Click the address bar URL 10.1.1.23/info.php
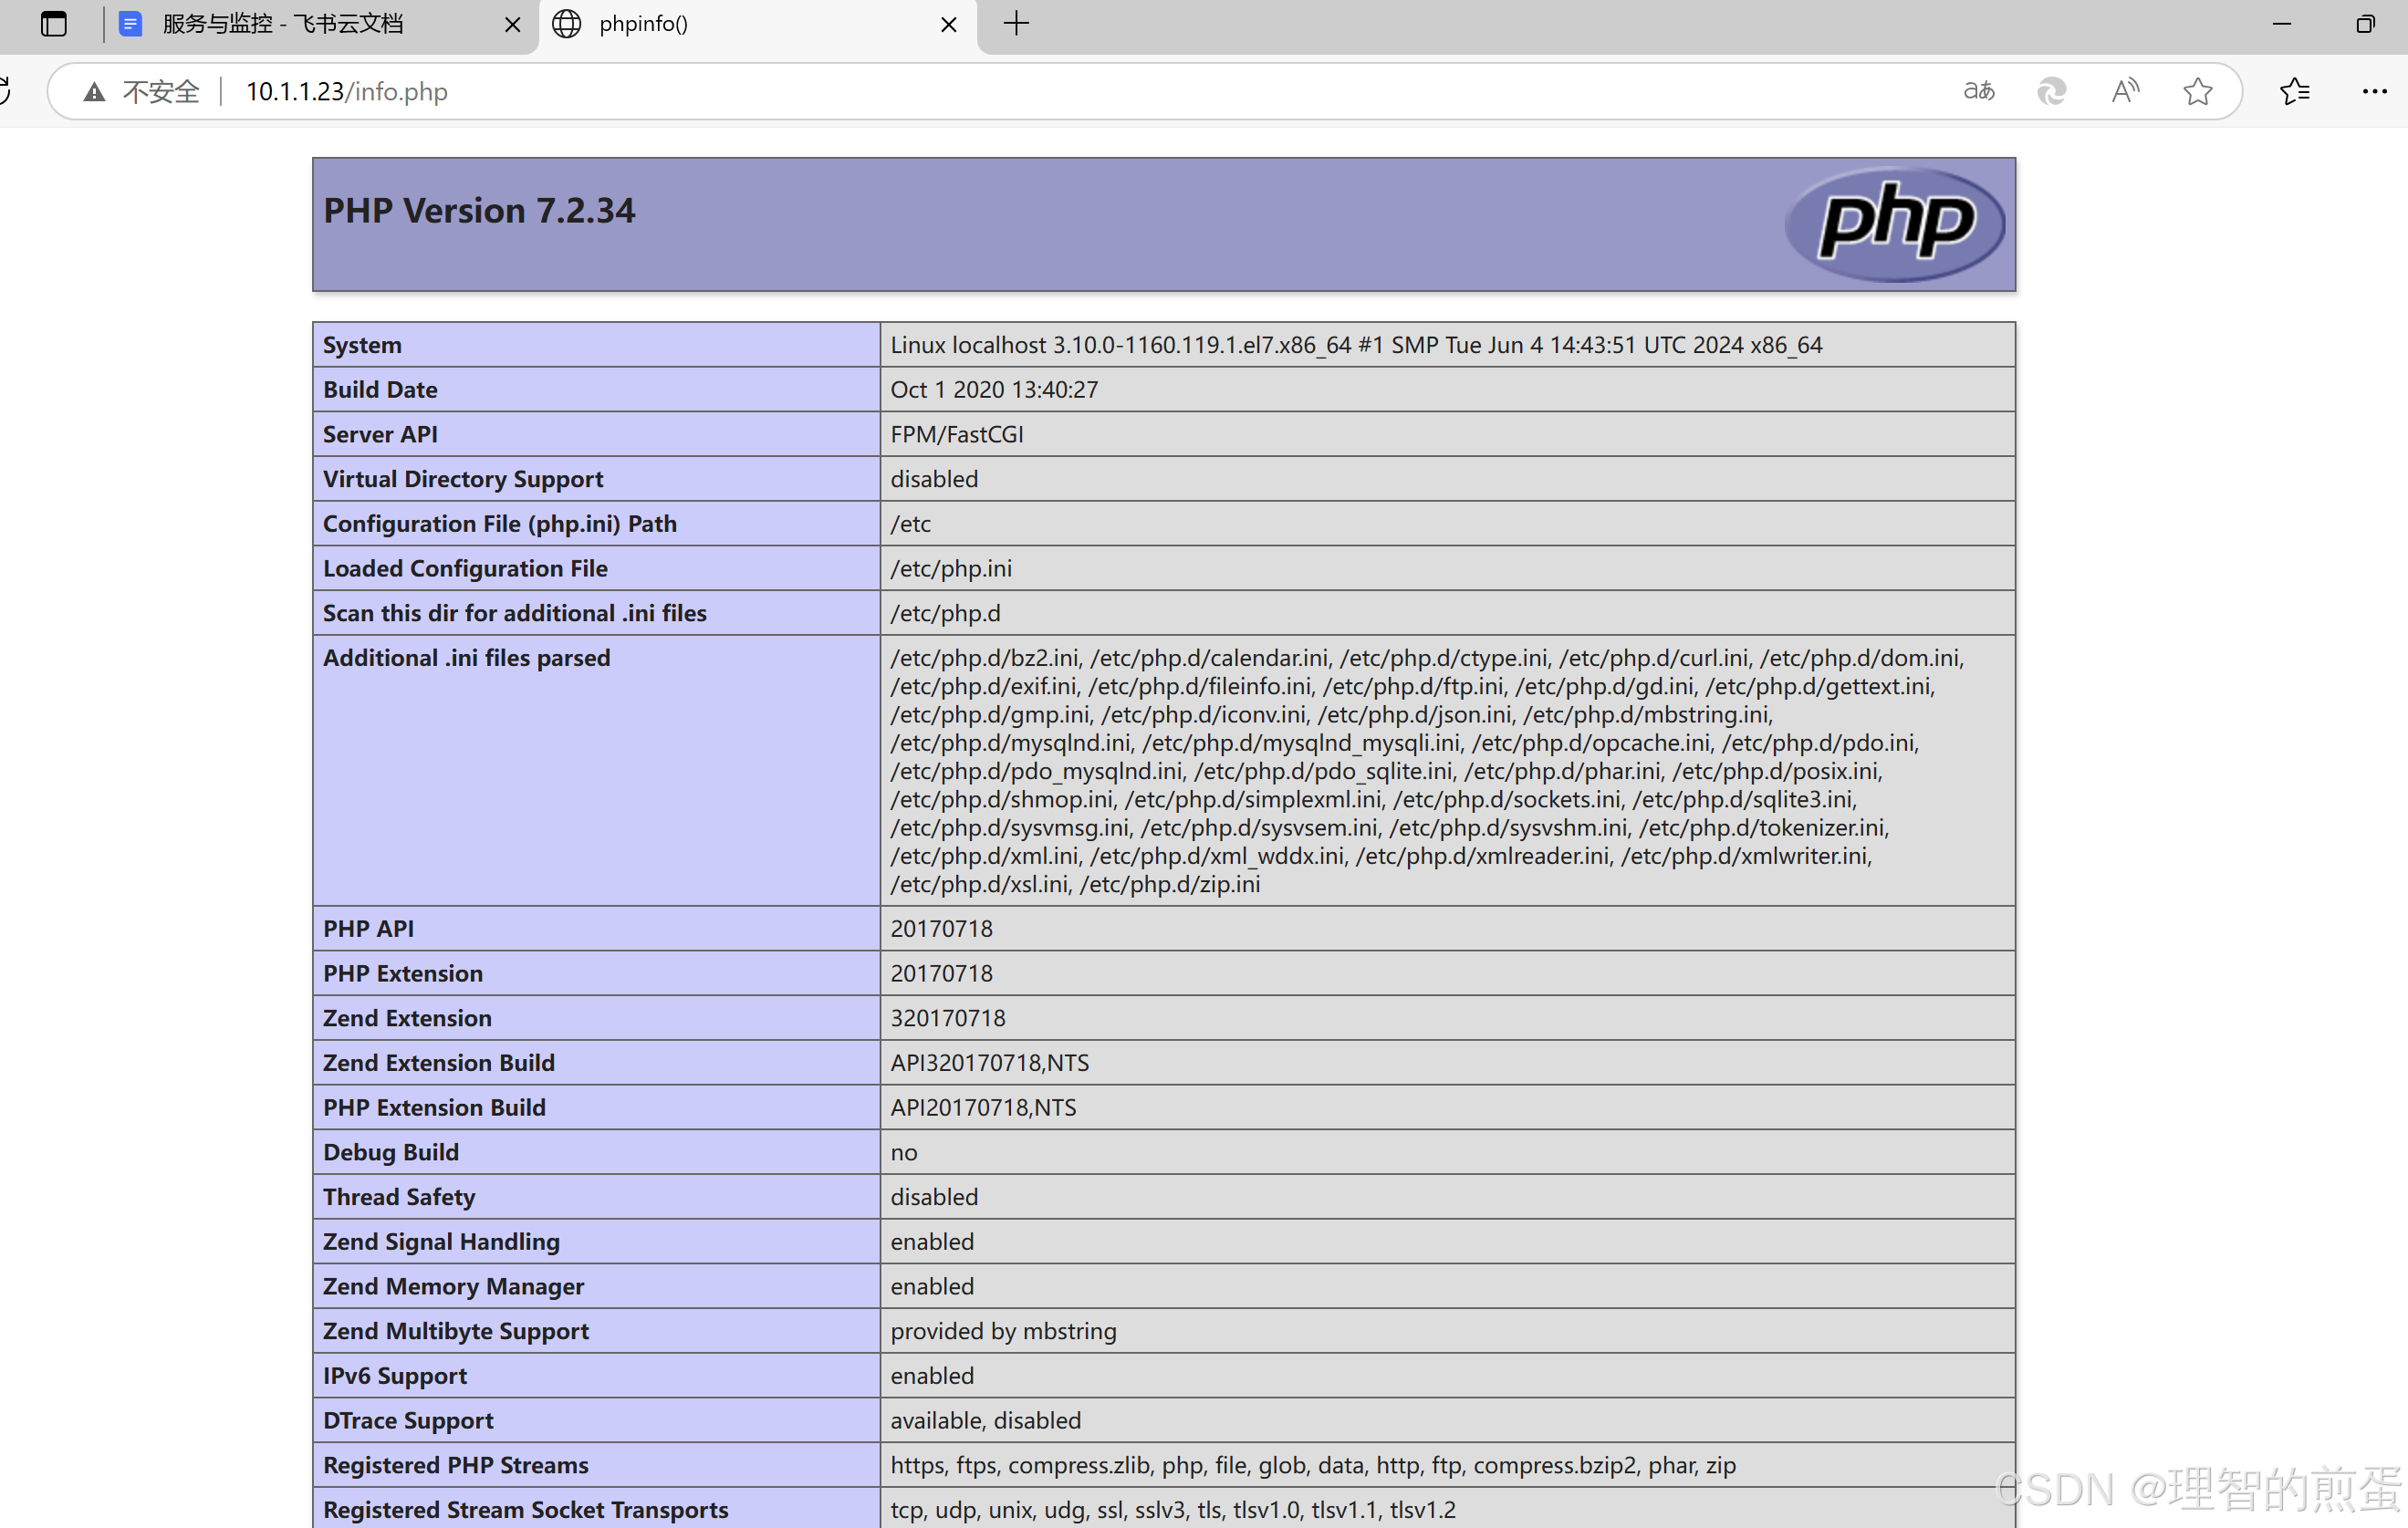This screenshot has width=2408, height=1528. pyautogui.click(x=346, y=92)
